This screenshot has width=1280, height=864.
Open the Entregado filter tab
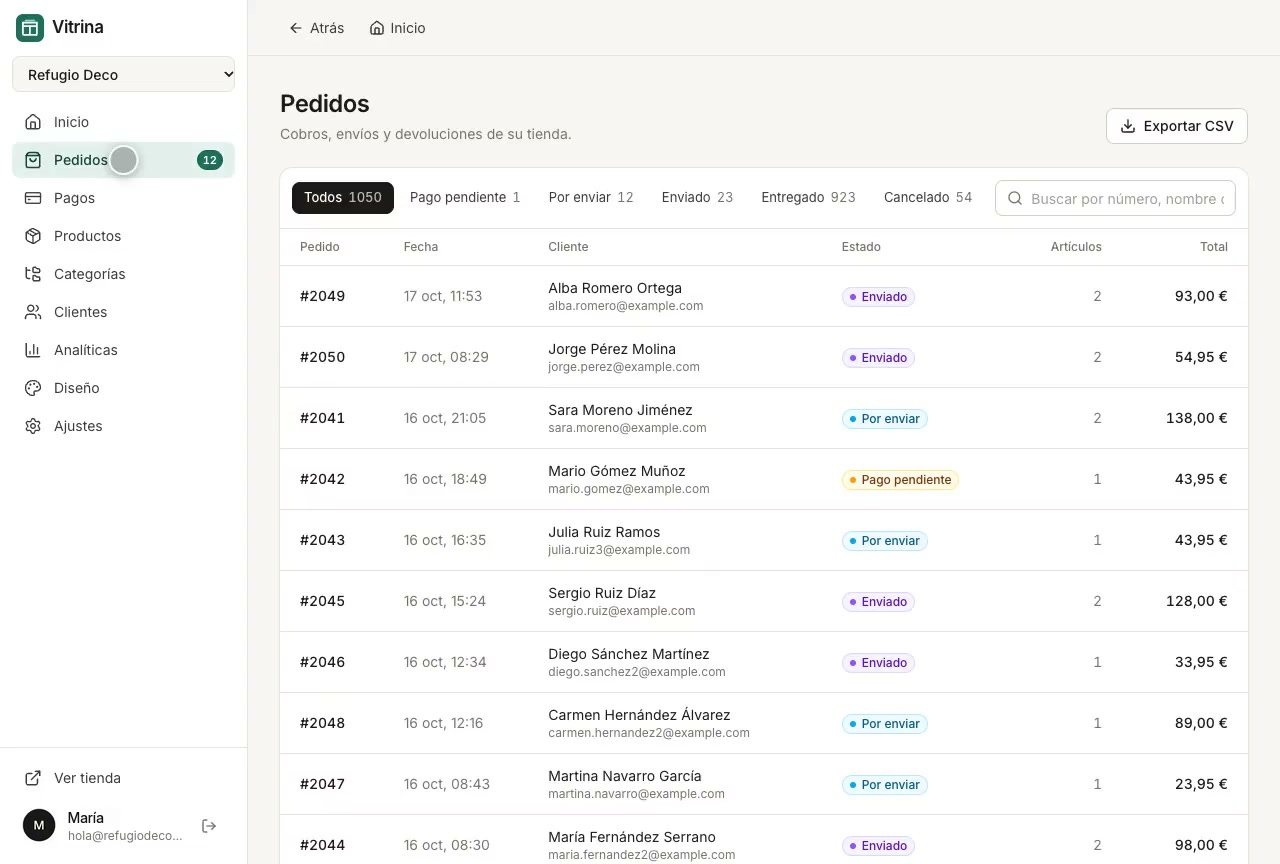click(808, 198)
